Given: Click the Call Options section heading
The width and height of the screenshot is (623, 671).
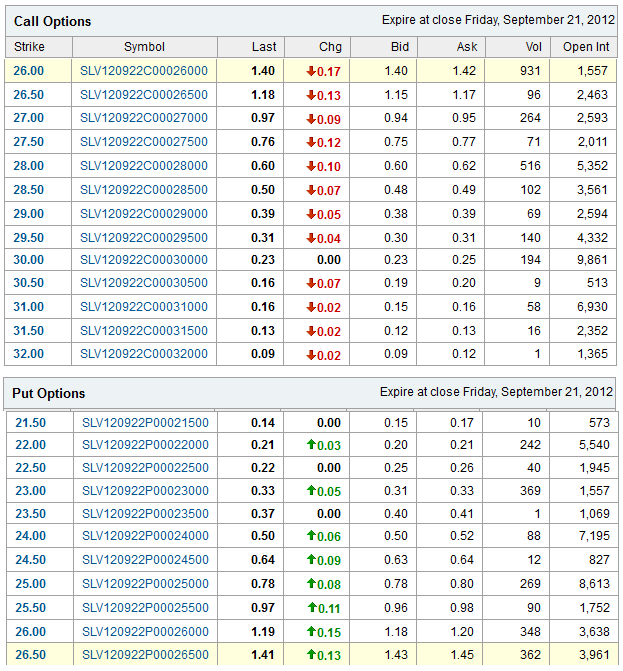Looking at the screenshot, I should pyautogui.click(x=52, y=21).
